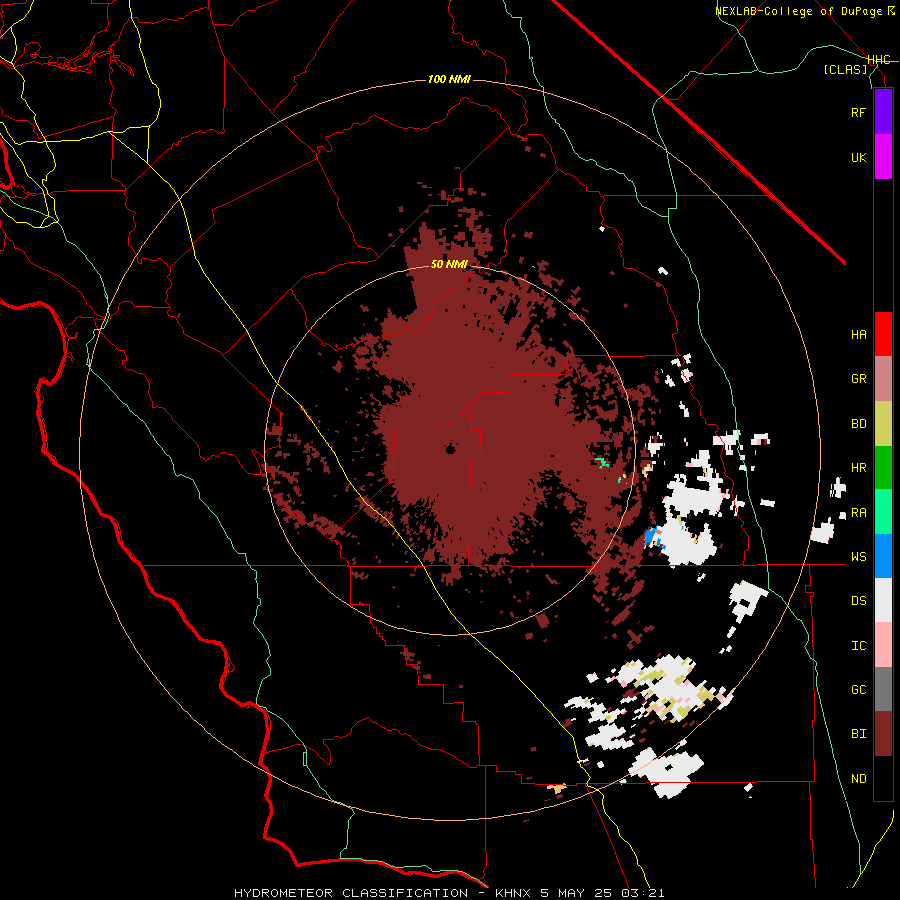Click the '[CLAS]' legend unit text
The image size is (900, 900).
(845, 69)
